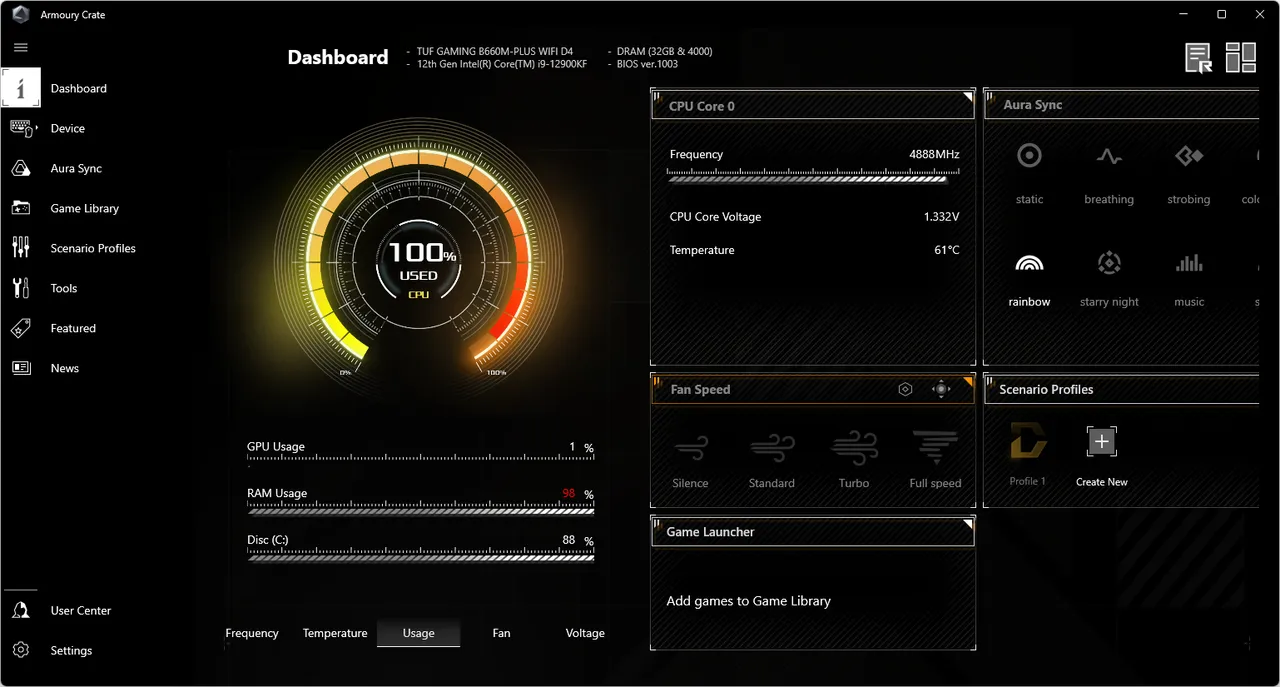The height and width of the screenshot is (687, 1280).
Task: Collapse the sidebar with the hamburger menu
Action: tap(21, 48)
